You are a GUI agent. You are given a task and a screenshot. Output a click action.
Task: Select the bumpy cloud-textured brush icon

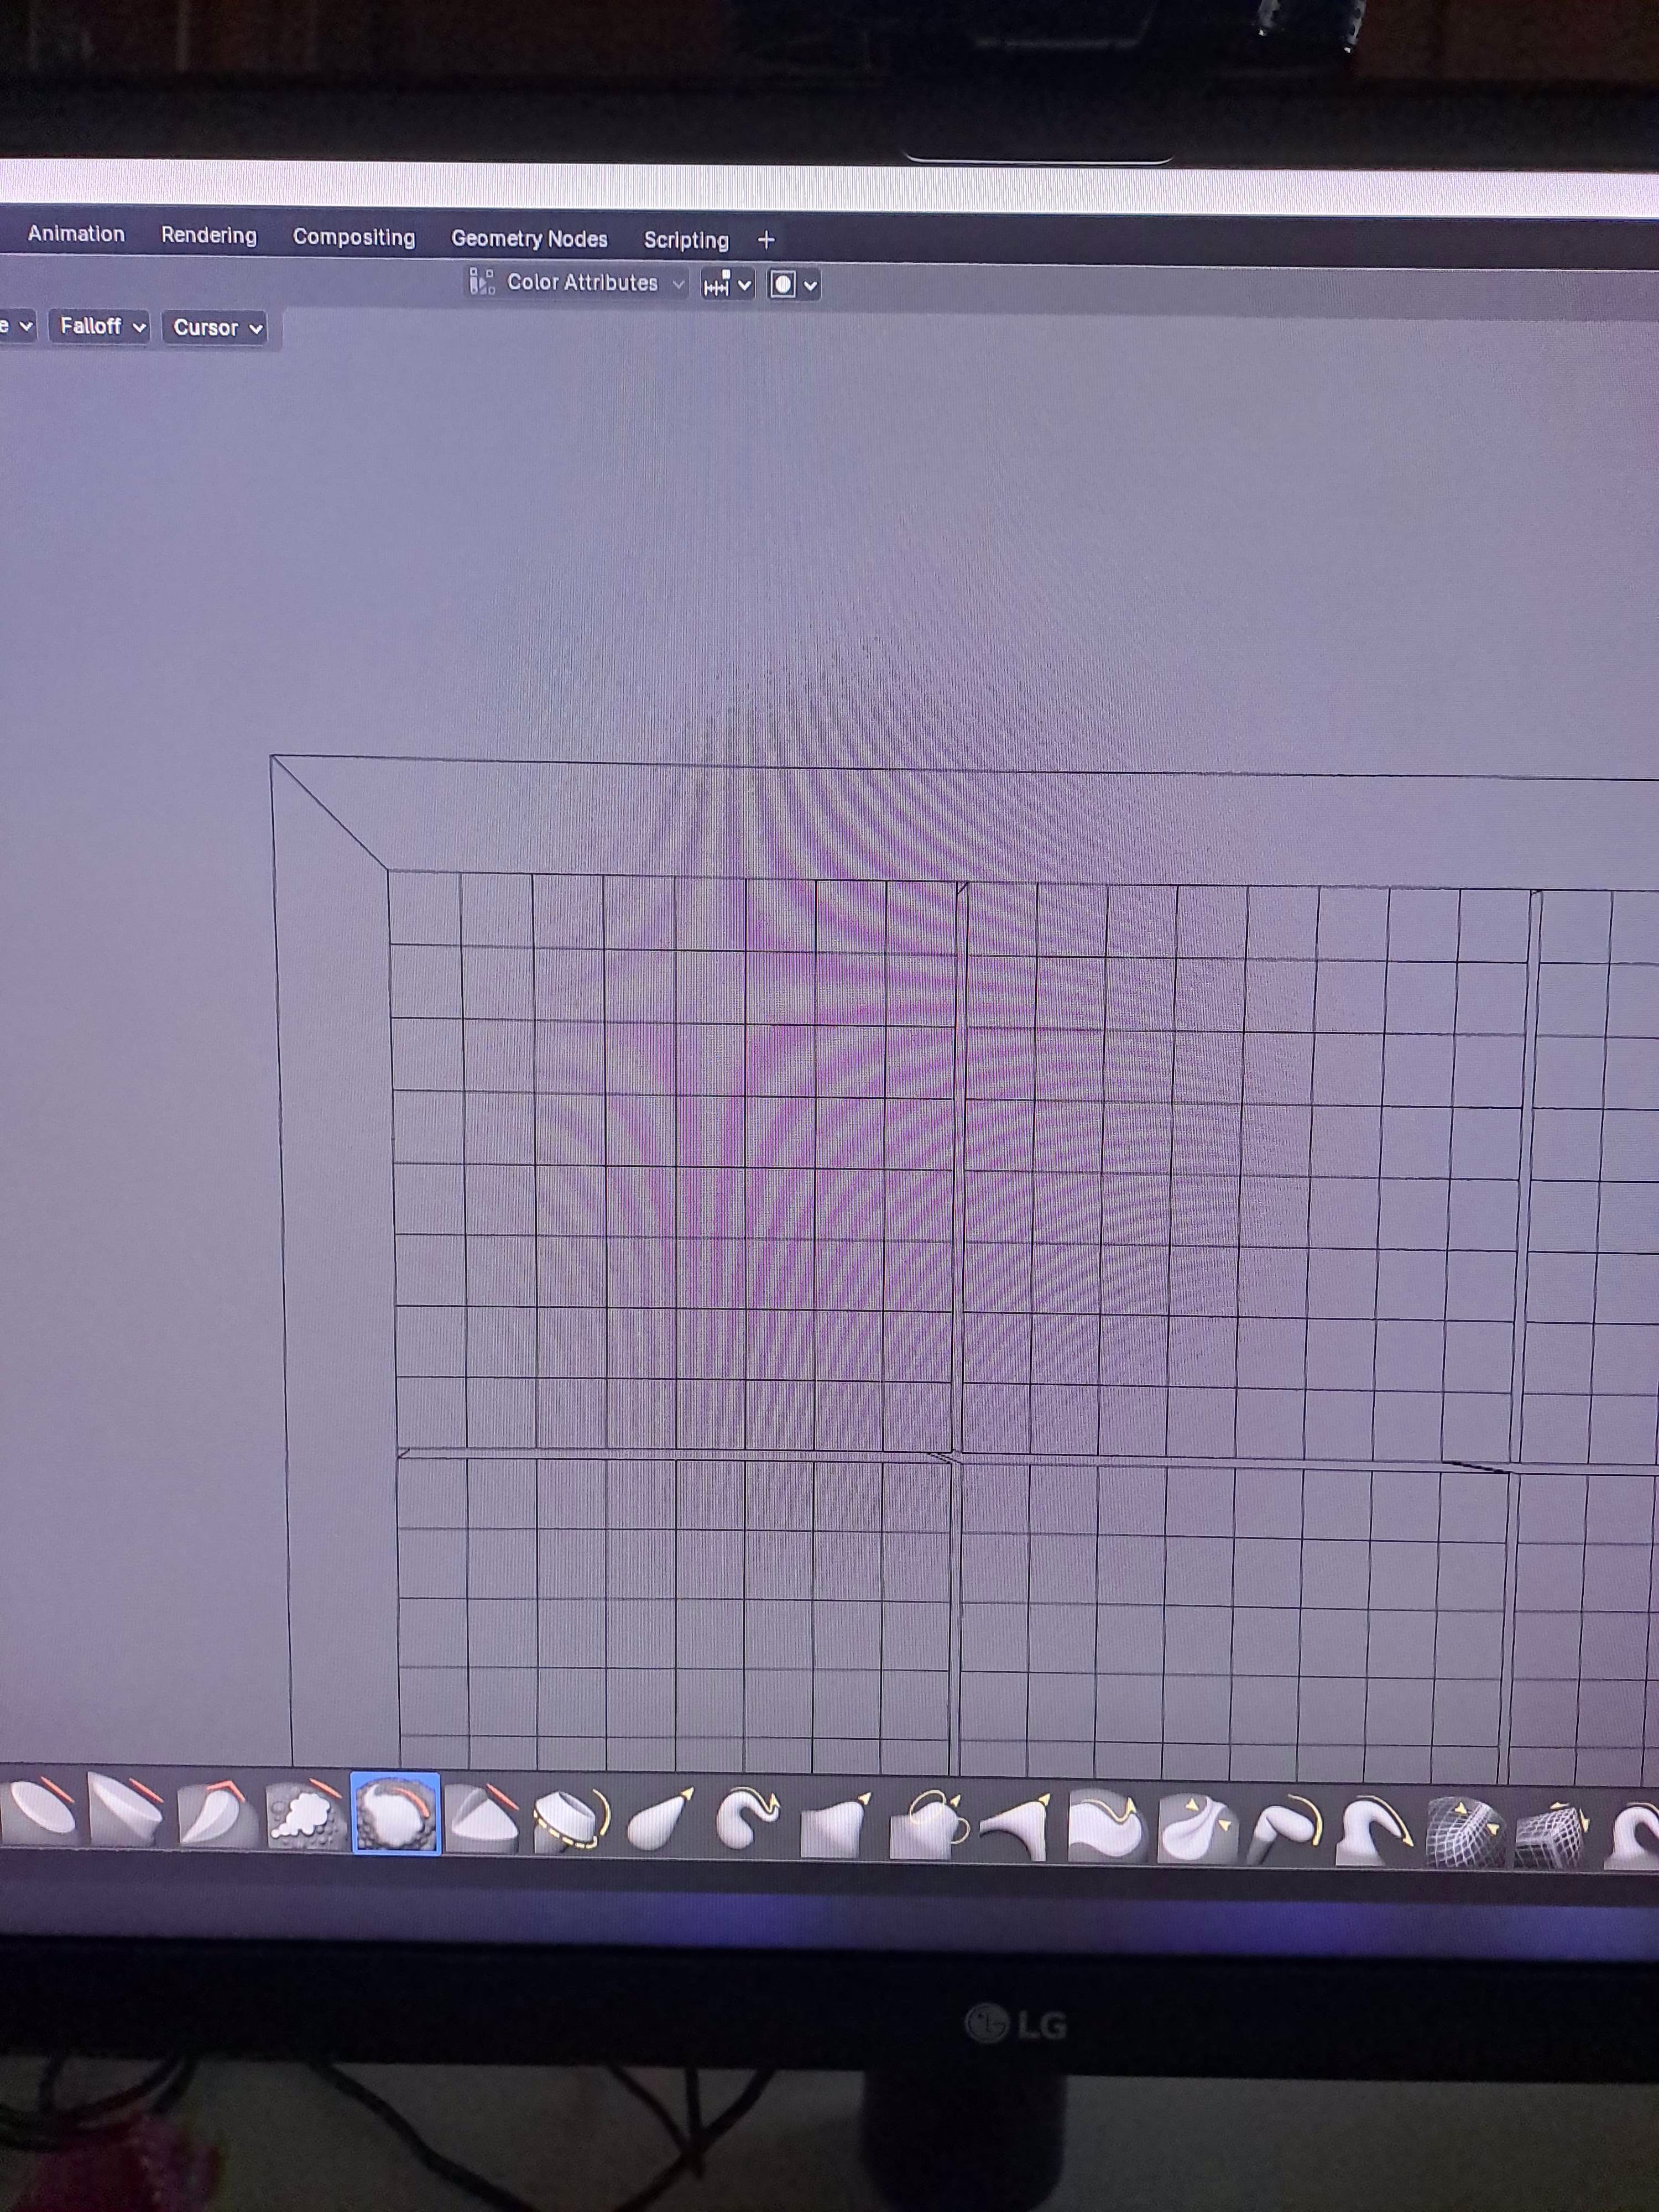coord(306,1816)
